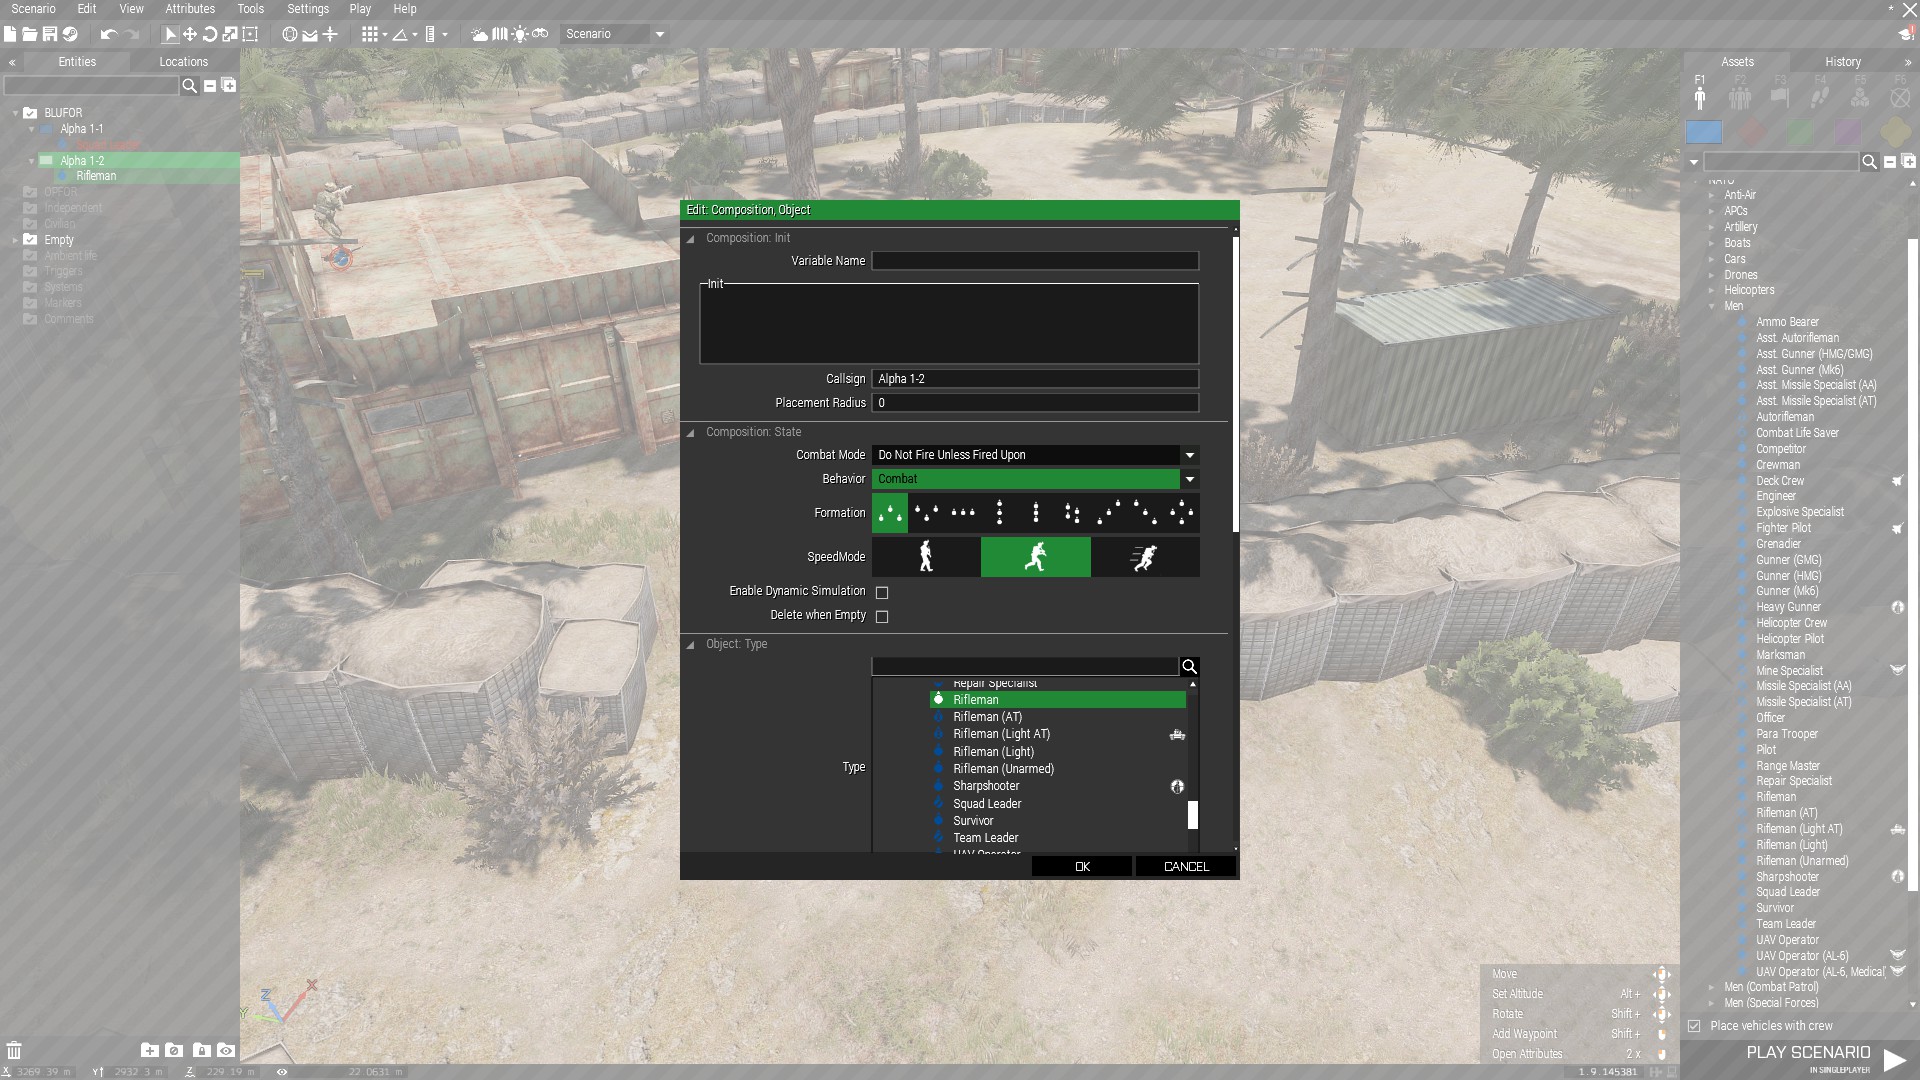The height and width of the screenshot is (1080, 1920).
Task: Set speed mode to walking soldier
Action: tap(926, 557)
